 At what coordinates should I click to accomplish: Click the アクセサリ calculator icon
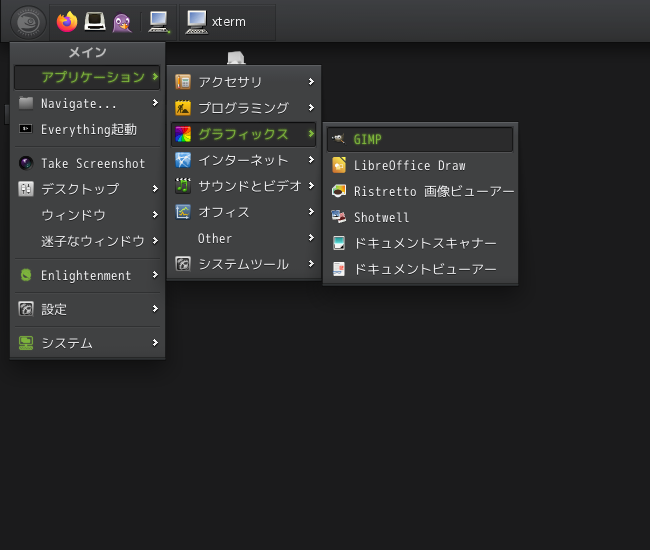coord(183,82)
